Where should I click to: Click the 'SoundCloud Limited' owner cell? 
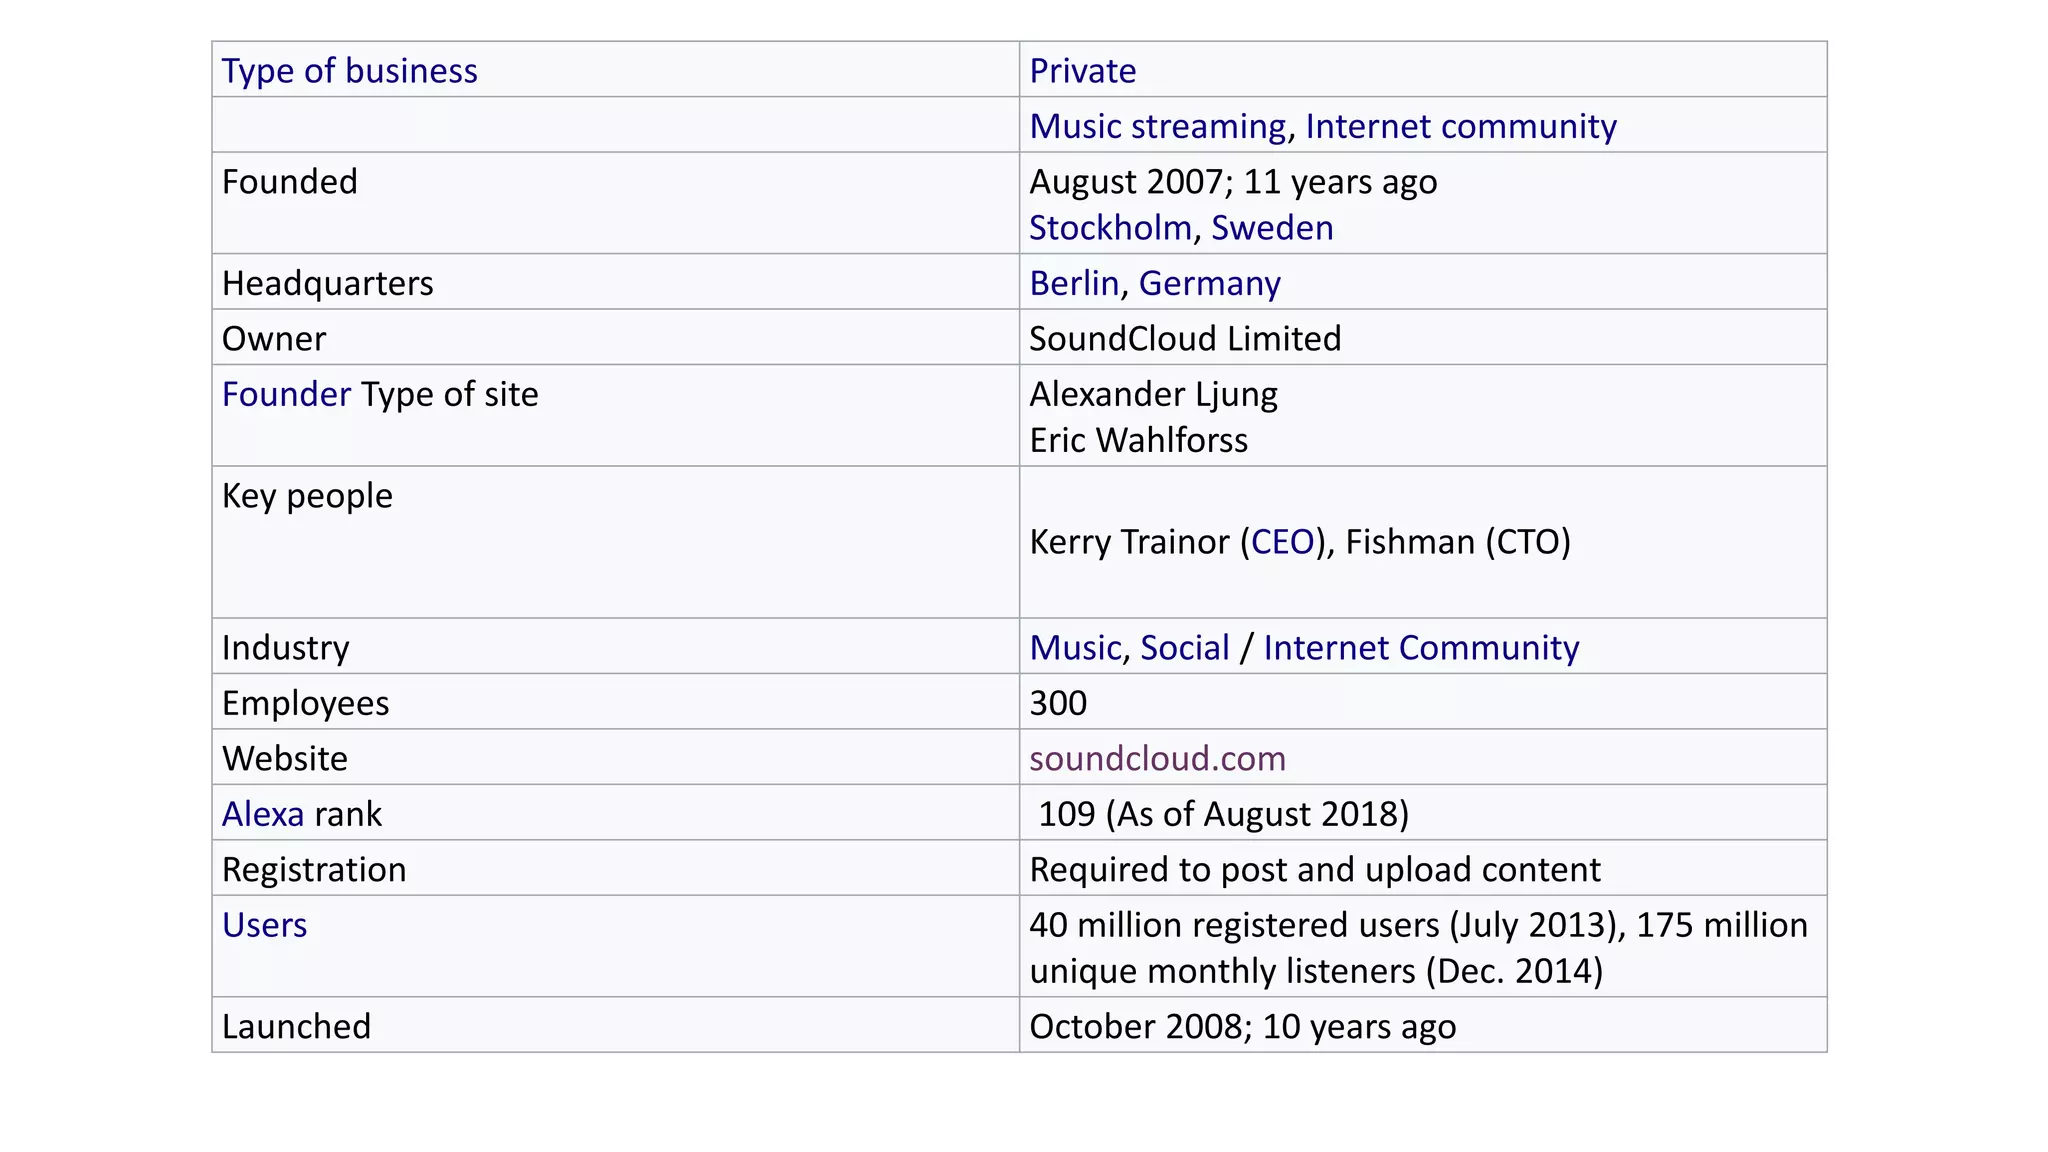[x=1184, y=339]
